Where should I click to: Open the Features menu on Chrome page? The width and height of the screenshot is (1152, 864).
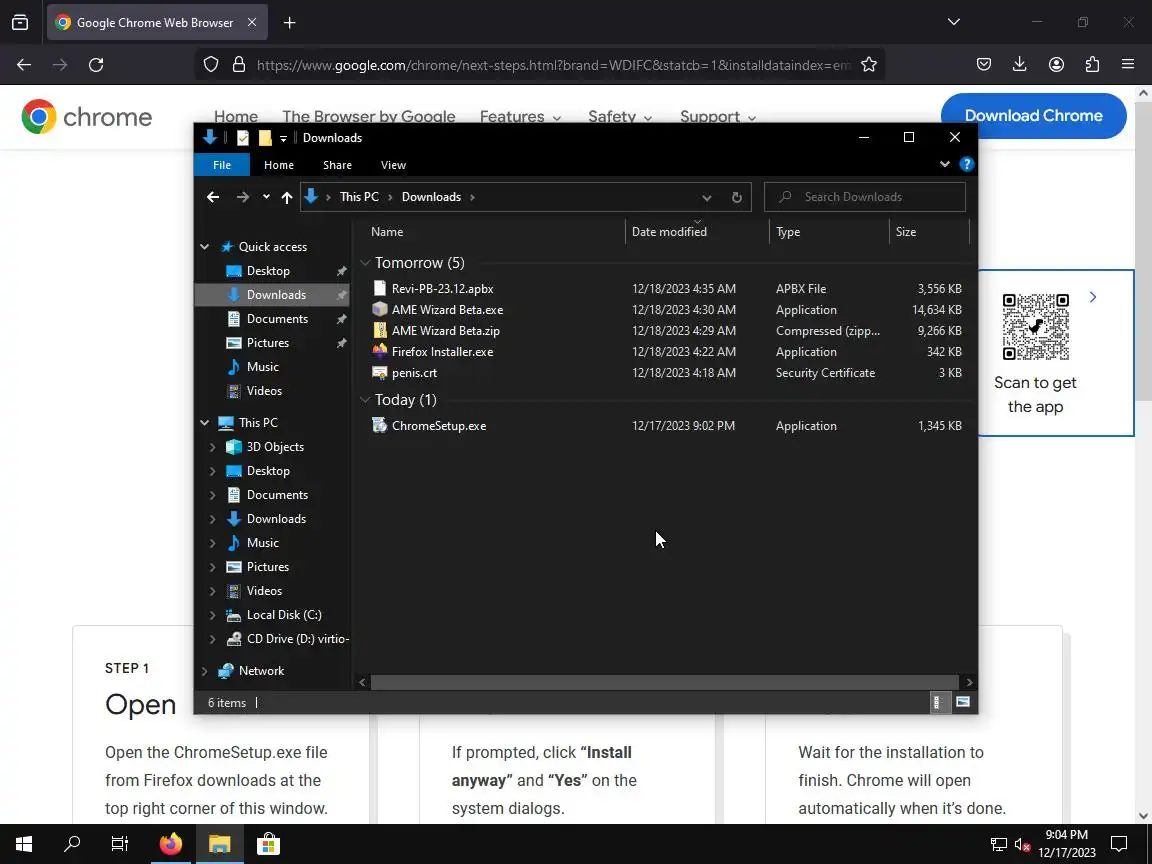click(x=520, y=115)
